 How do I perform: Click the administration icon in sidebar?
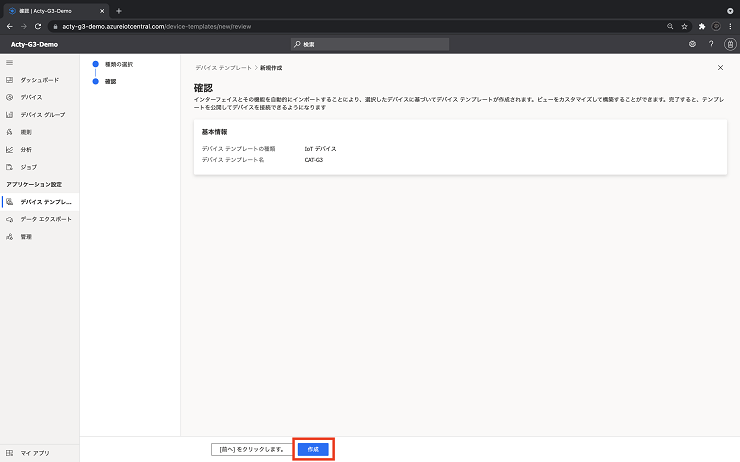click(x=9, y=237)
